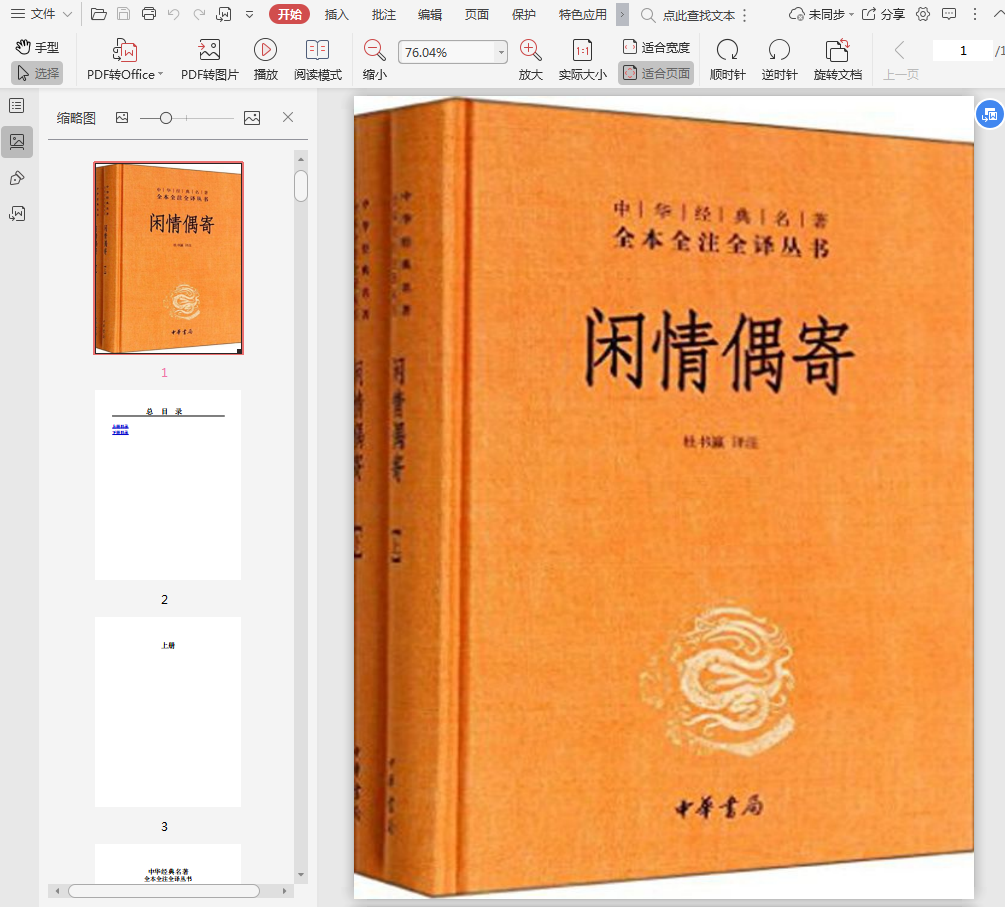Click thumbnail panel scroll up arrow
The width and height of the screenshot is (1005, 907).
[x=301, y=158]
